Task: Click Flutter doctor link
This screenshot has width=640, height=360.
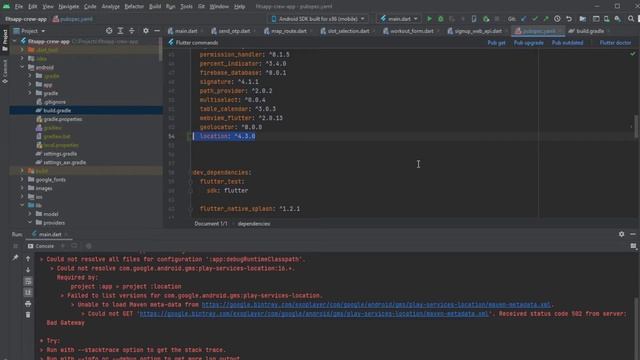Action: [615, 43]
